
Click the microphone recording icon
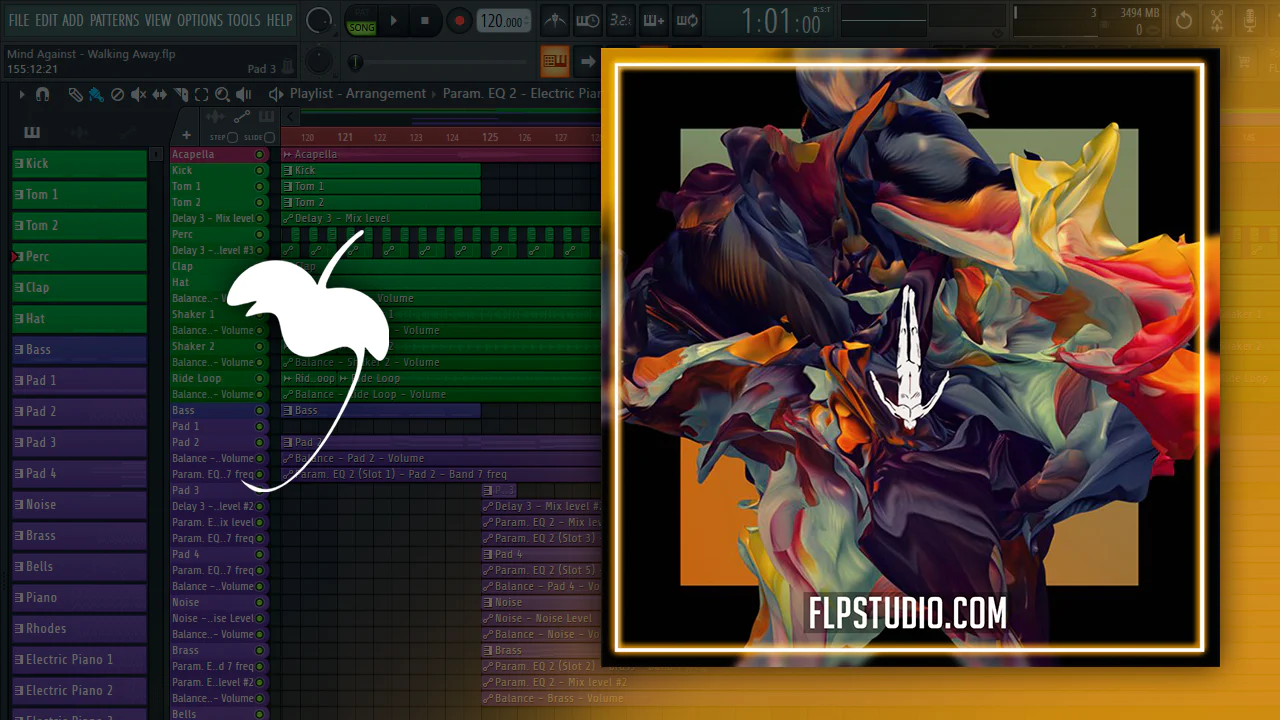pyautogui.click(x=1250, y=20)
